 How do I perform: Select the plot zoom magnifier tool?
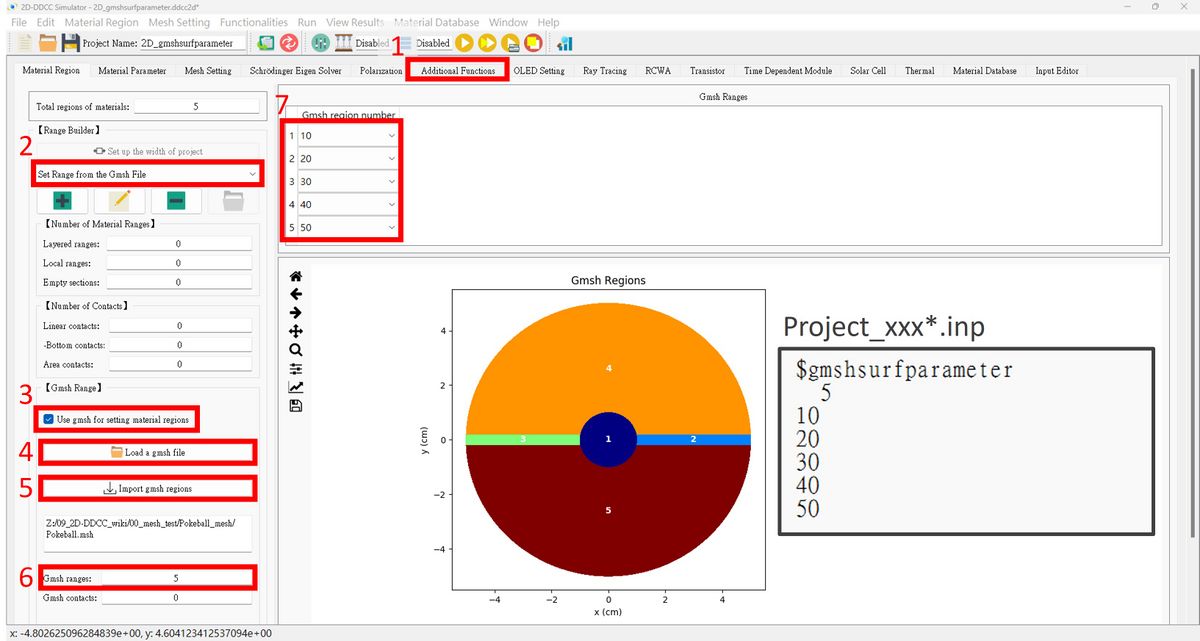coord(295,350)
